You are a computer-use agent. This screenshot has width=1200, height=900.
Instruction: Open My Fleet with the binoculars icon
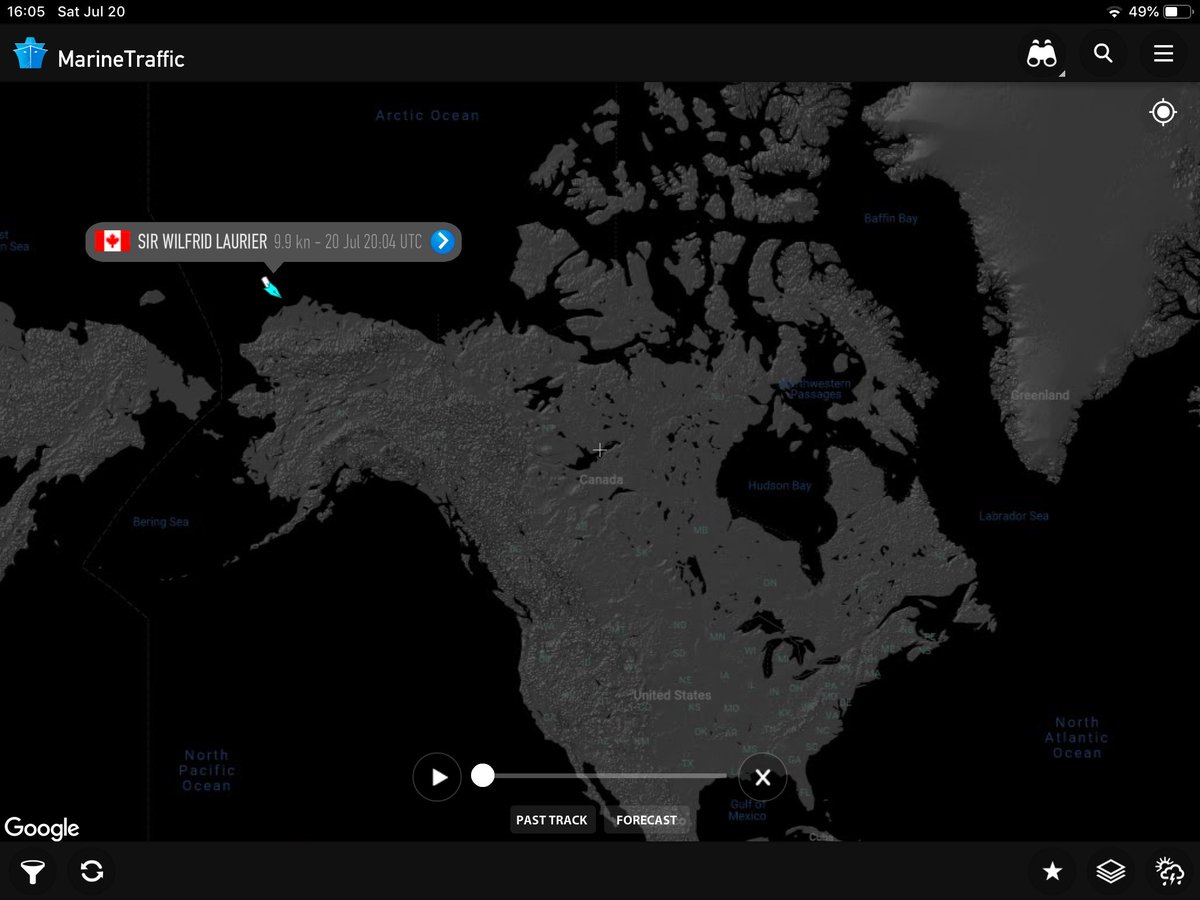[1041, 54]
